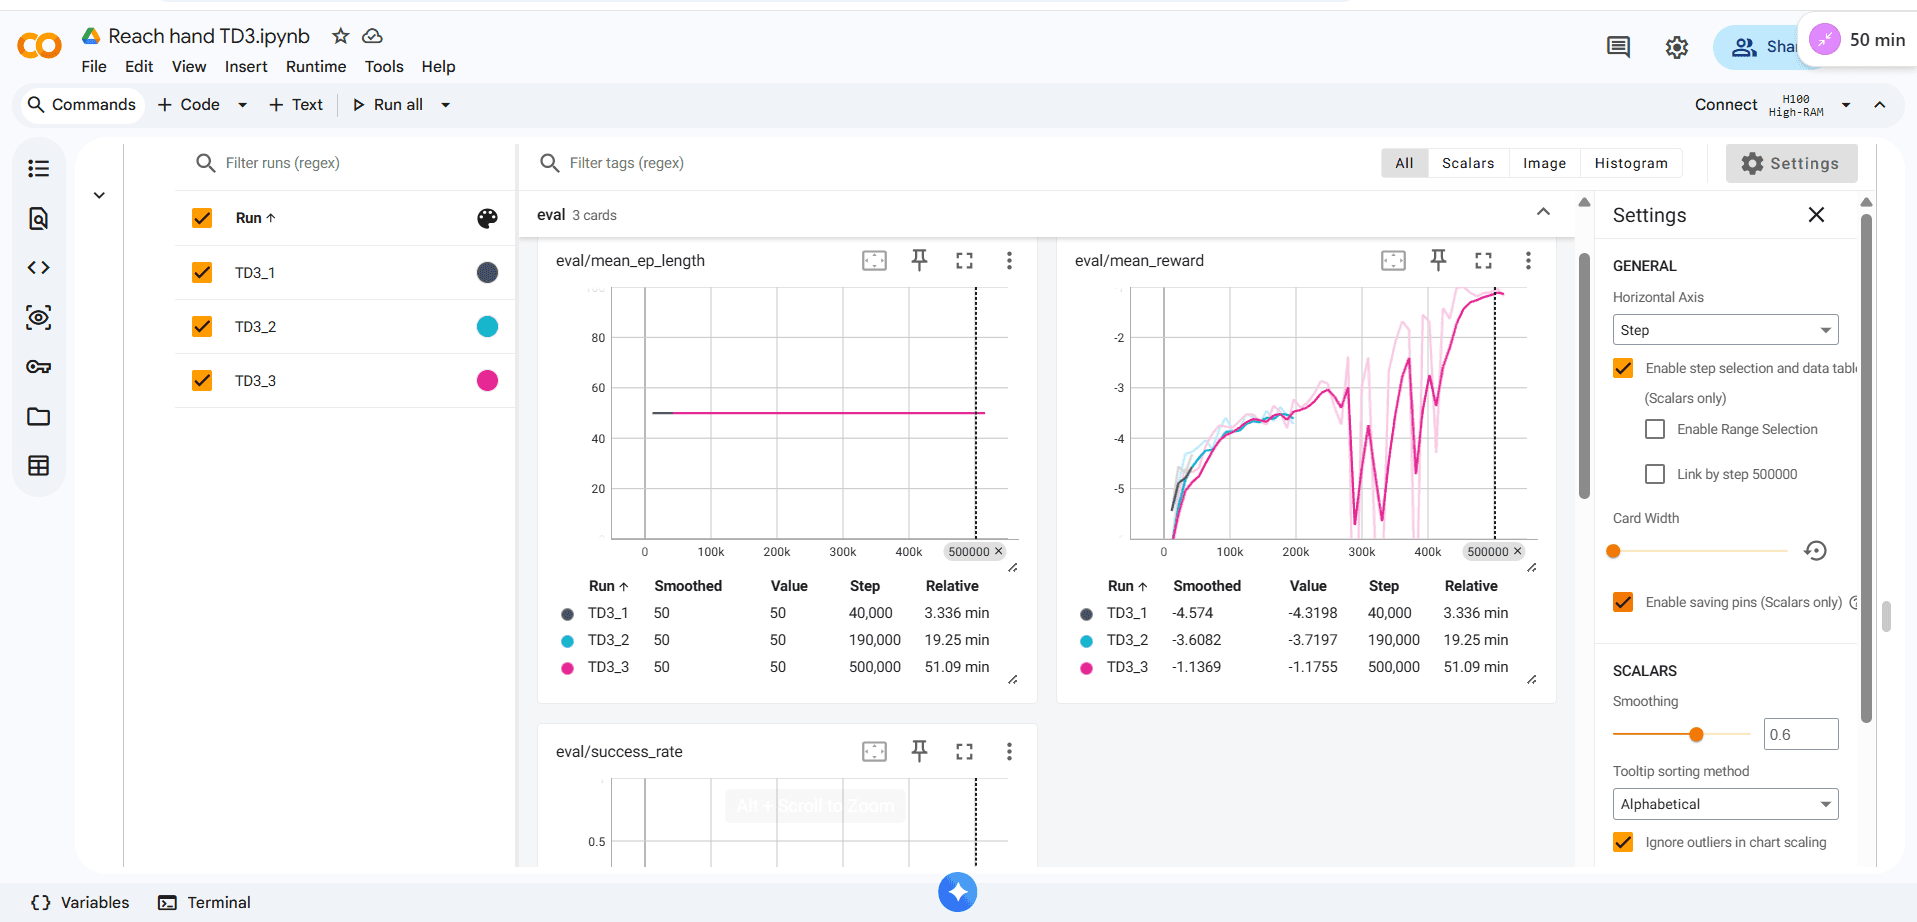Viewport: 1917px width, 922px height.
Task: Click Connect to runtime
Action: (x=1725, y=104)
